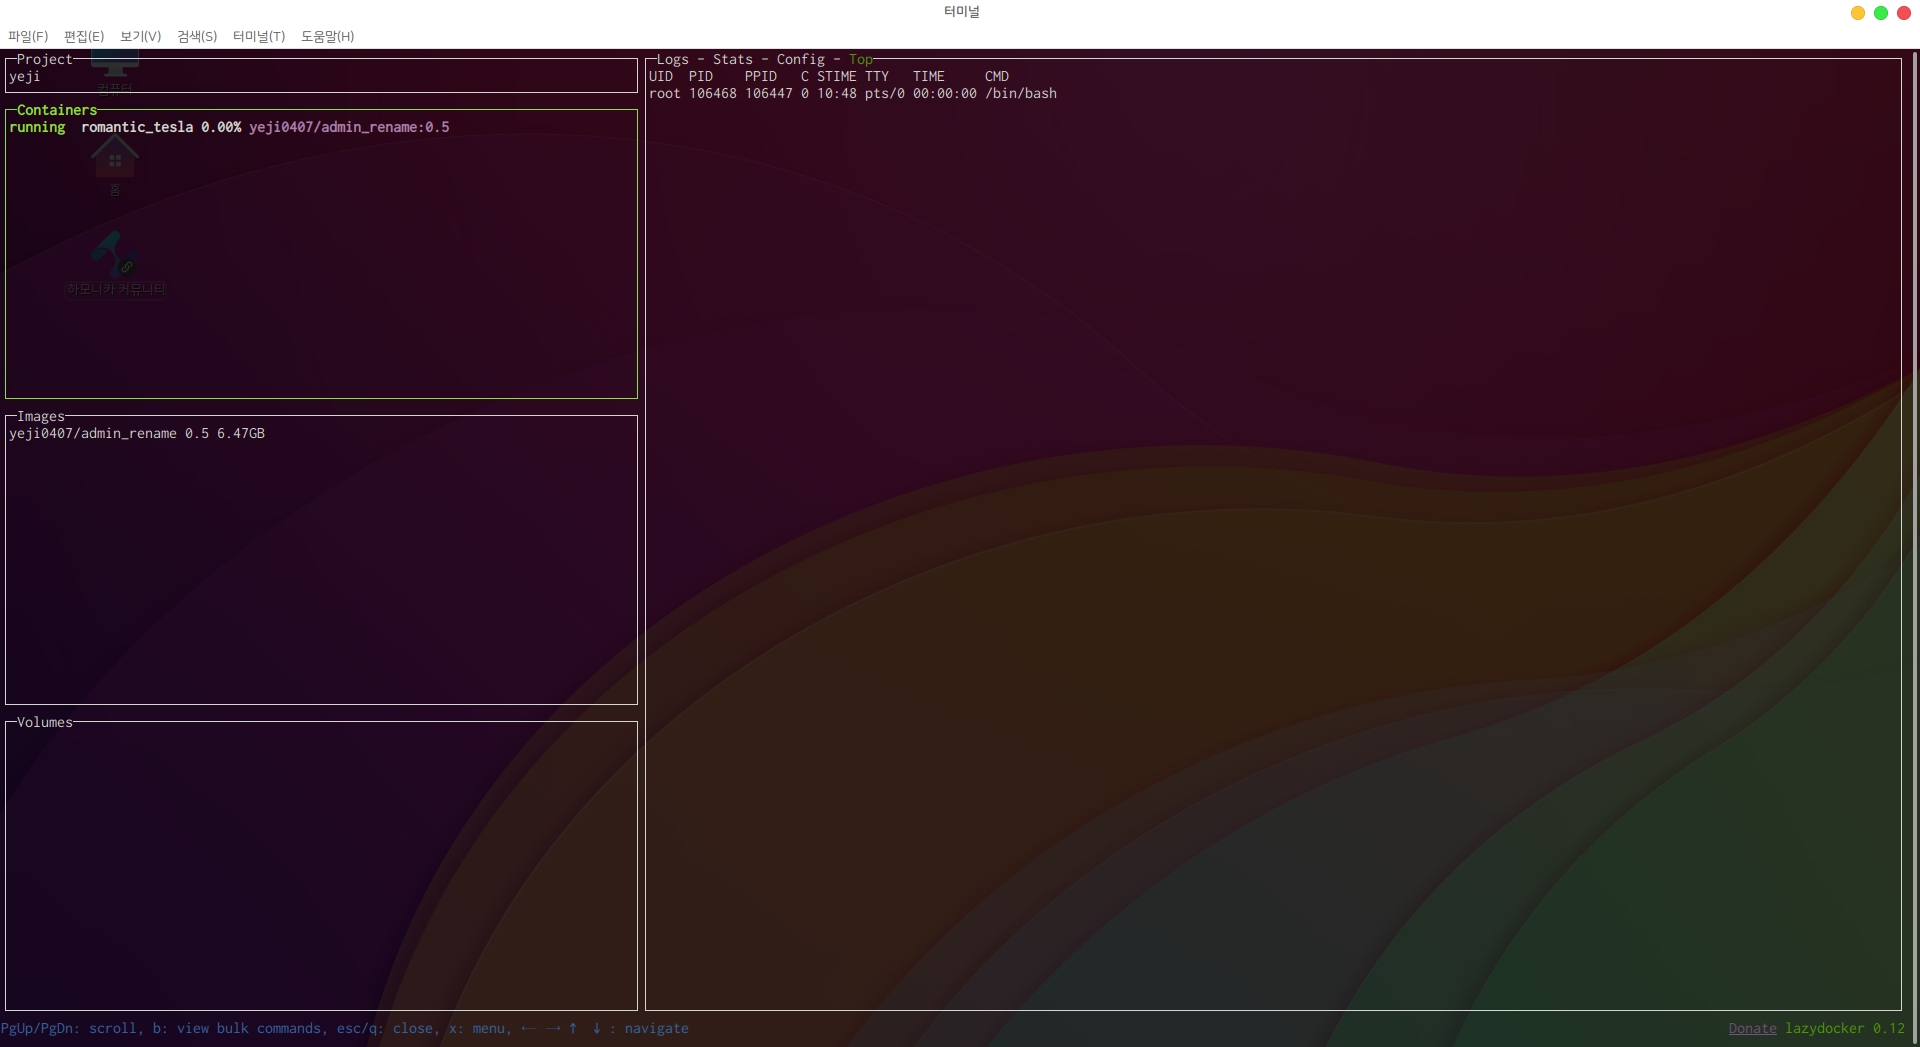Open the 파일(F) menu

click(x=28, y=36)
